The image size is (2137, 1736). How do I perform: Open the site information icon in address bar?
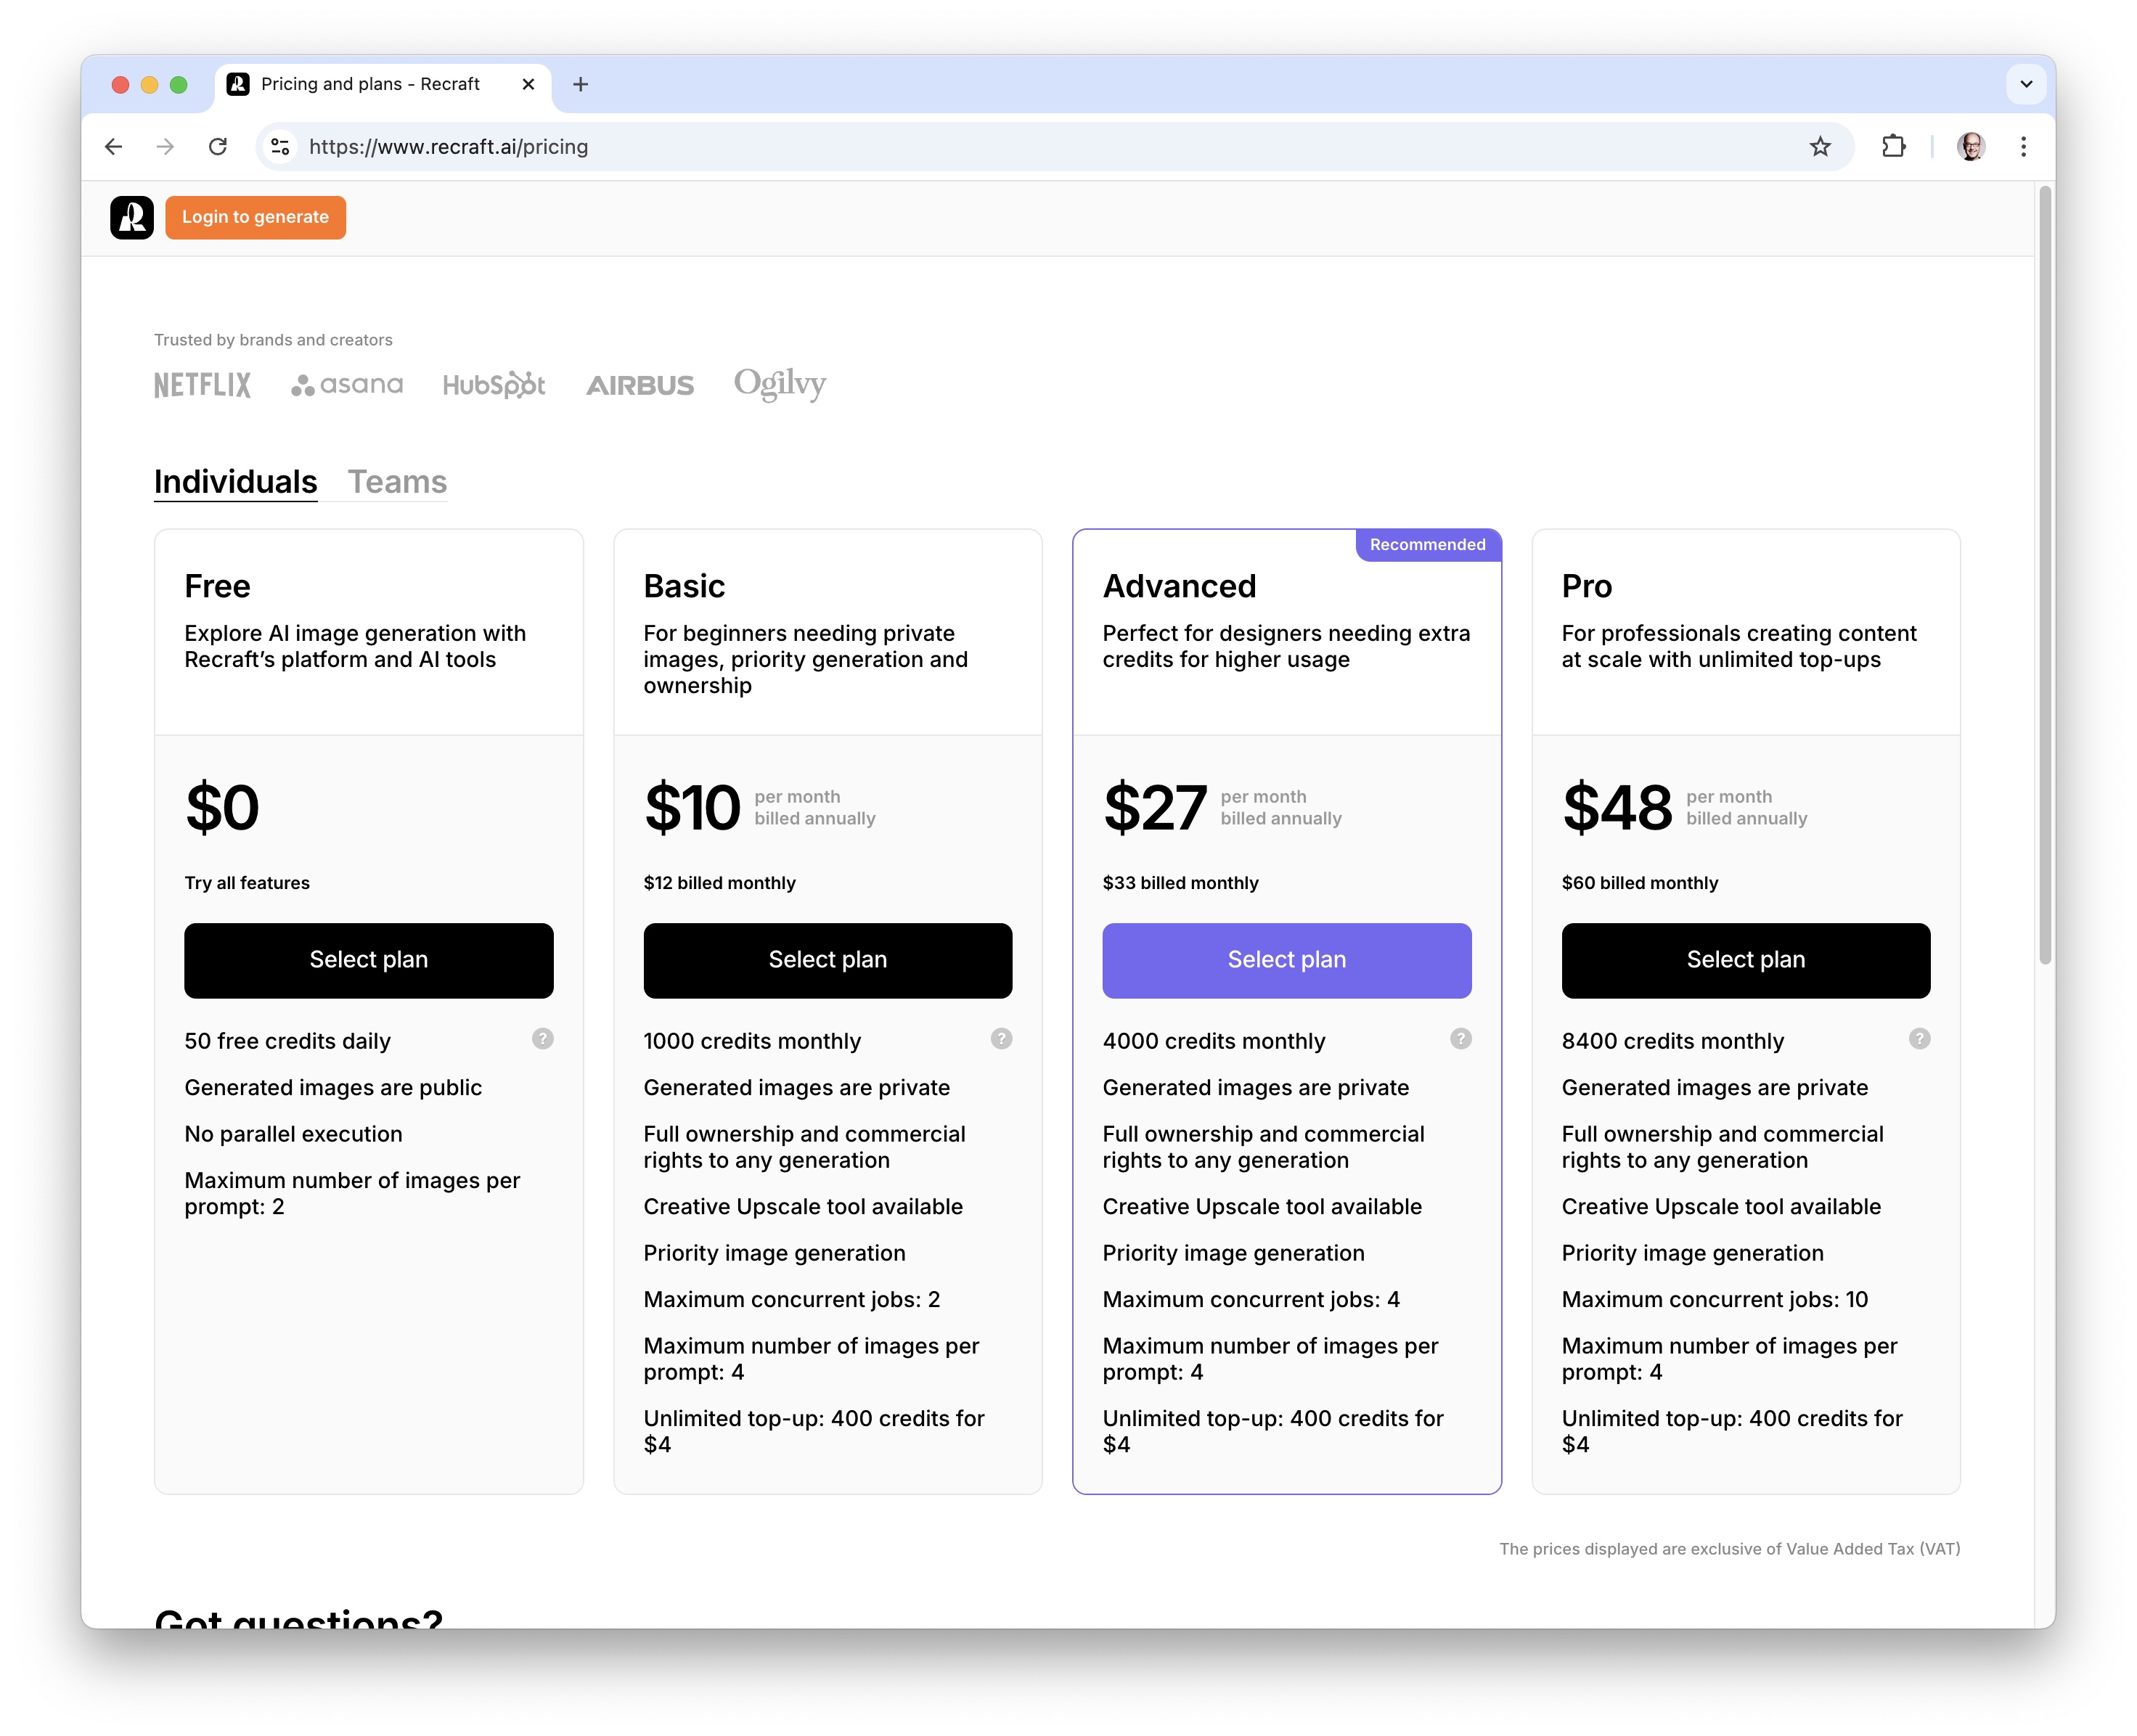281,147
